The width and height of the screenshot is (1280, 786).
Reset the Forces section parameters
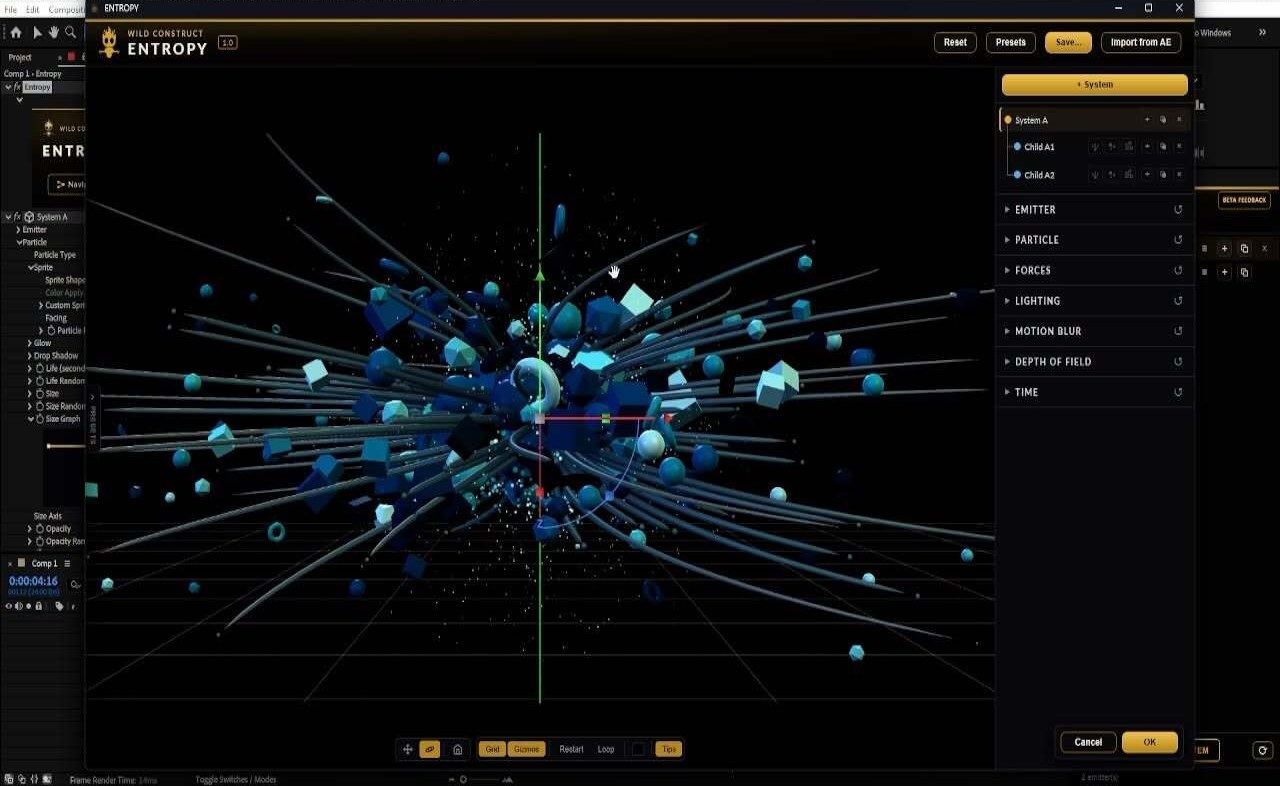(1178, 270)
